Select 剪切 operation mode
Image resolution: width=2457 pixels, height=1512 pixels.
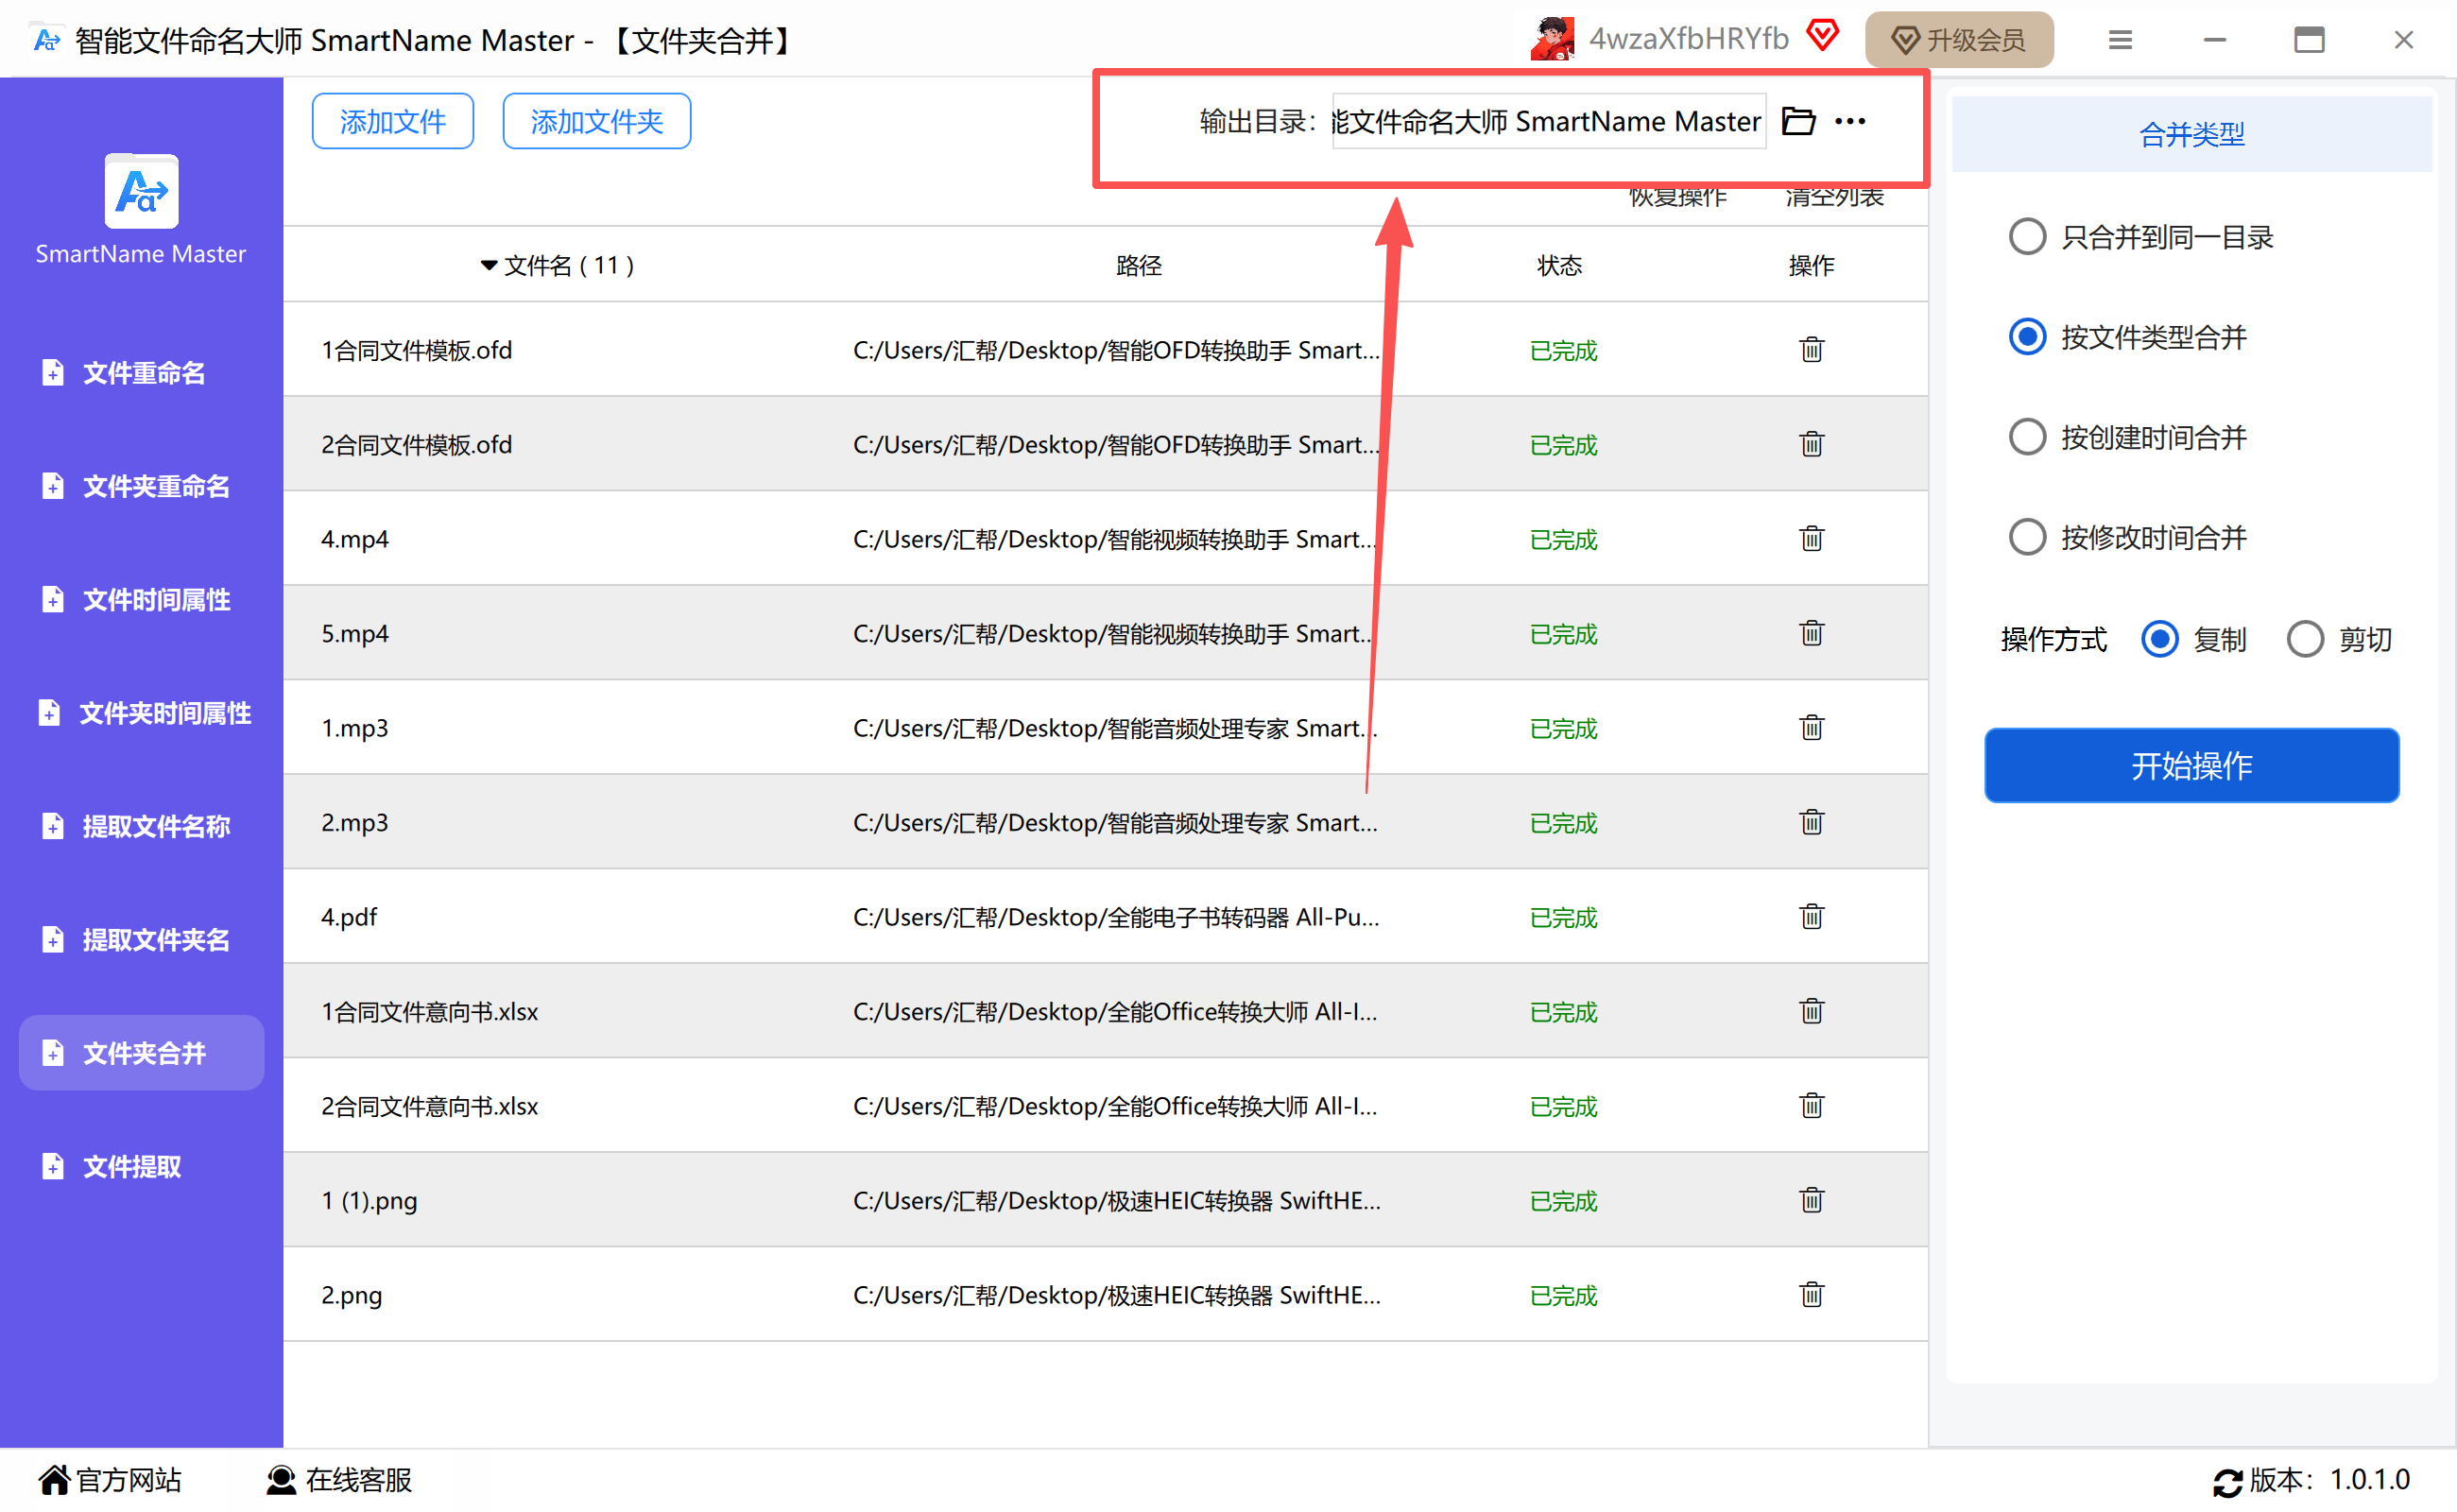tap(2305, 639)
